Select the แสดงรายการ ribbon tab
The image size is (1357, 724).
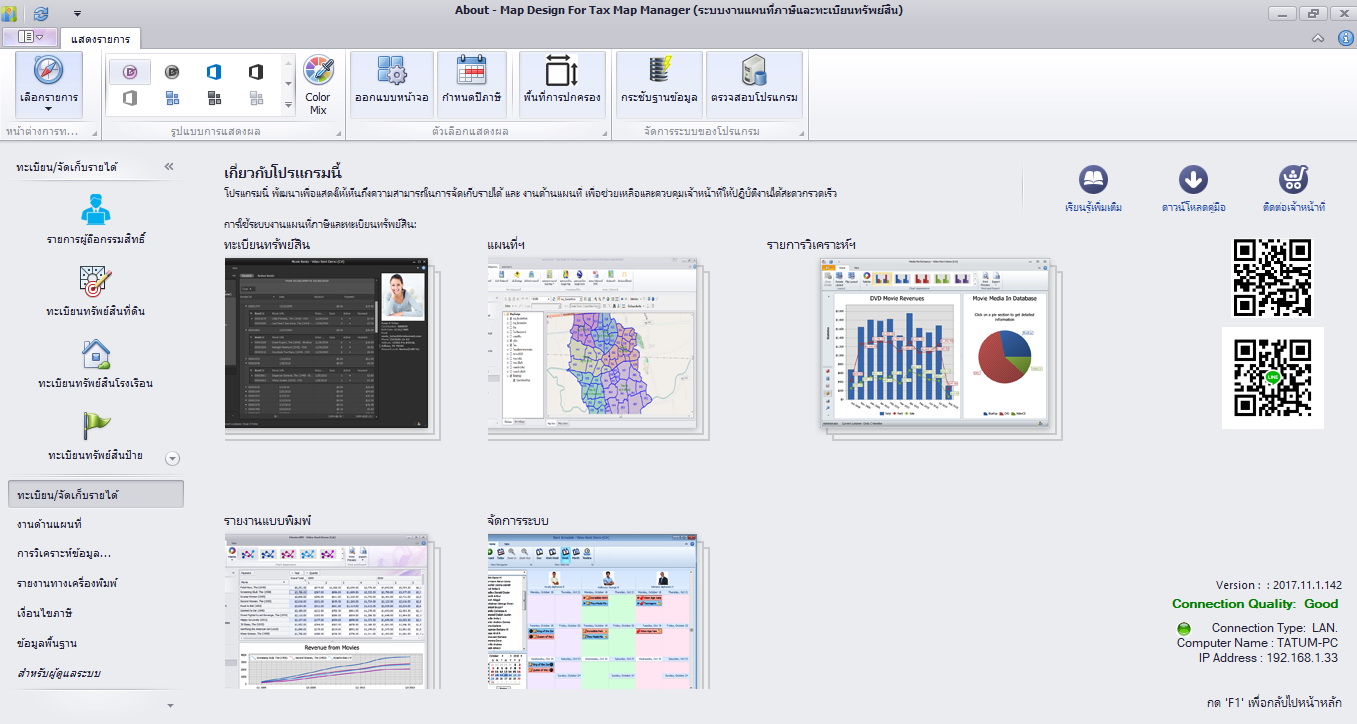click(x=101, y=38)
